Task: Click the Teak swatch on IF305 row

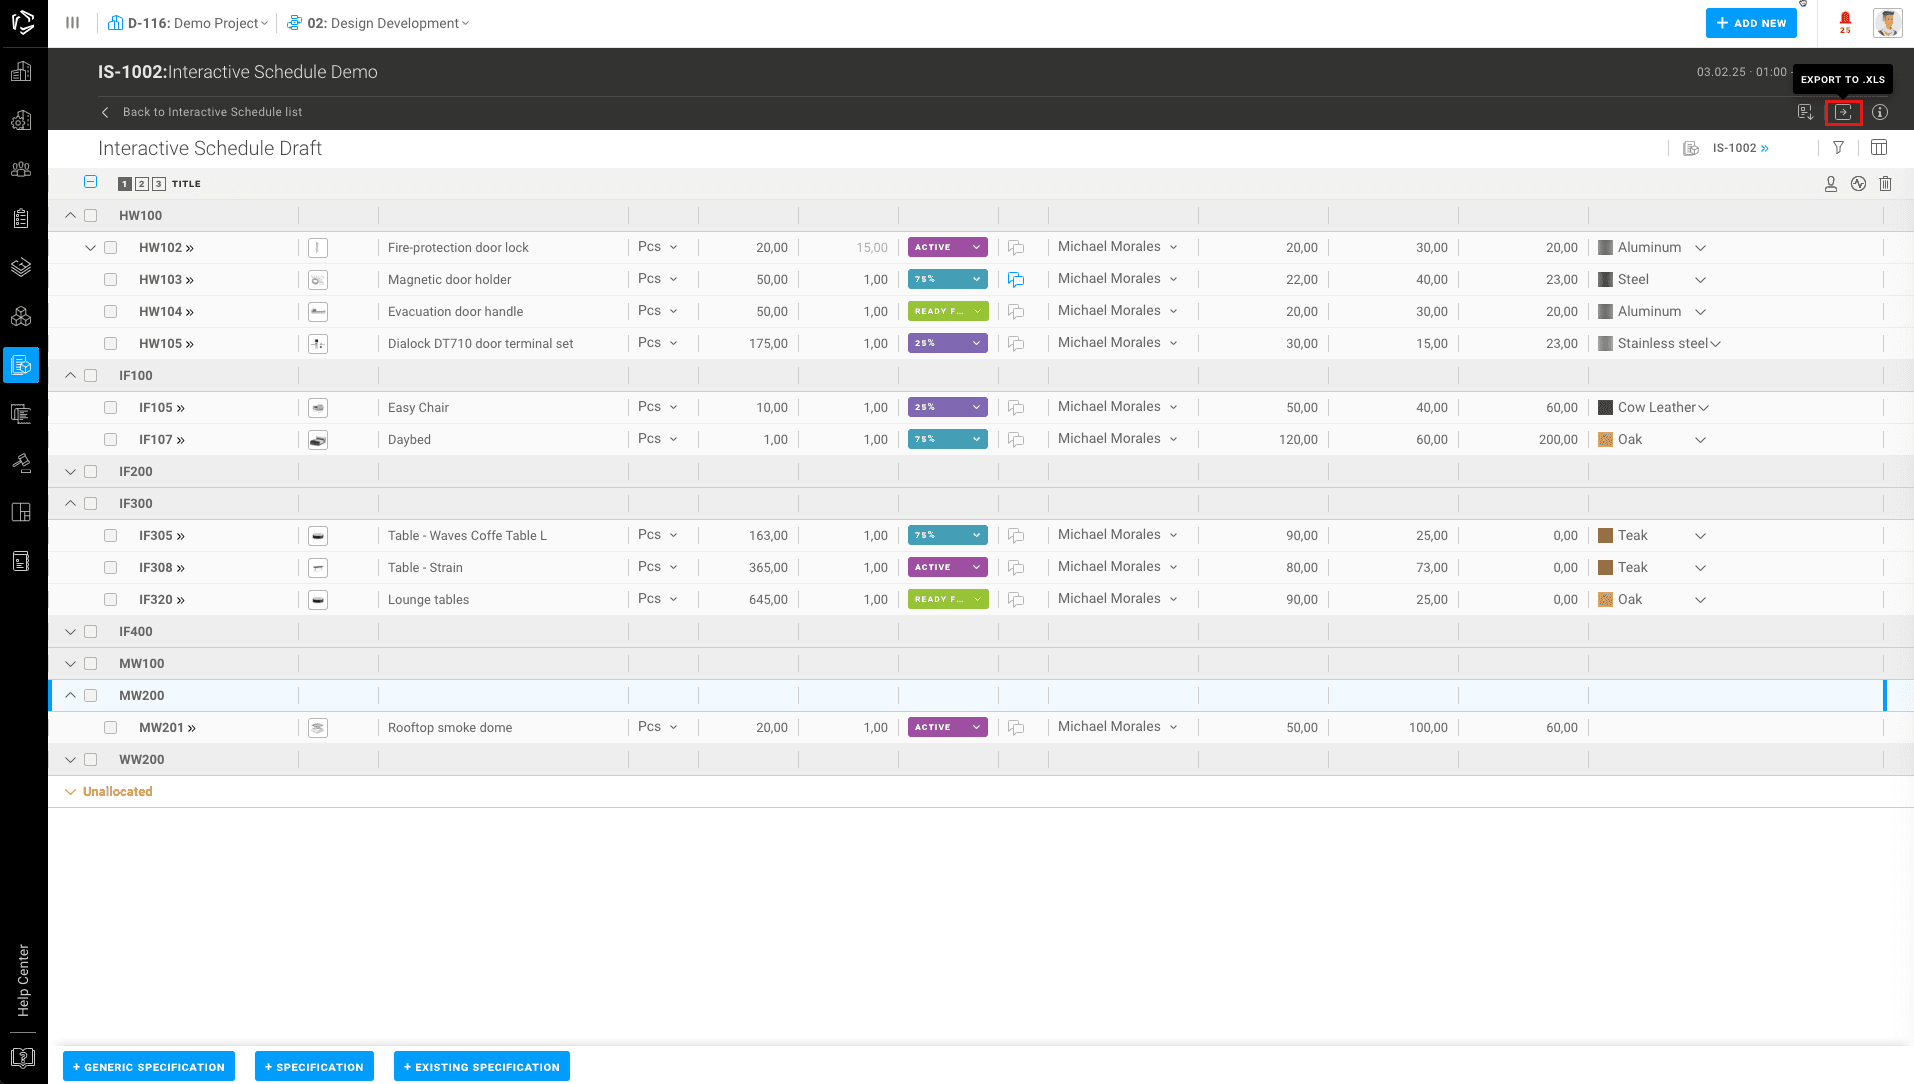Action: coord(1605,536)
